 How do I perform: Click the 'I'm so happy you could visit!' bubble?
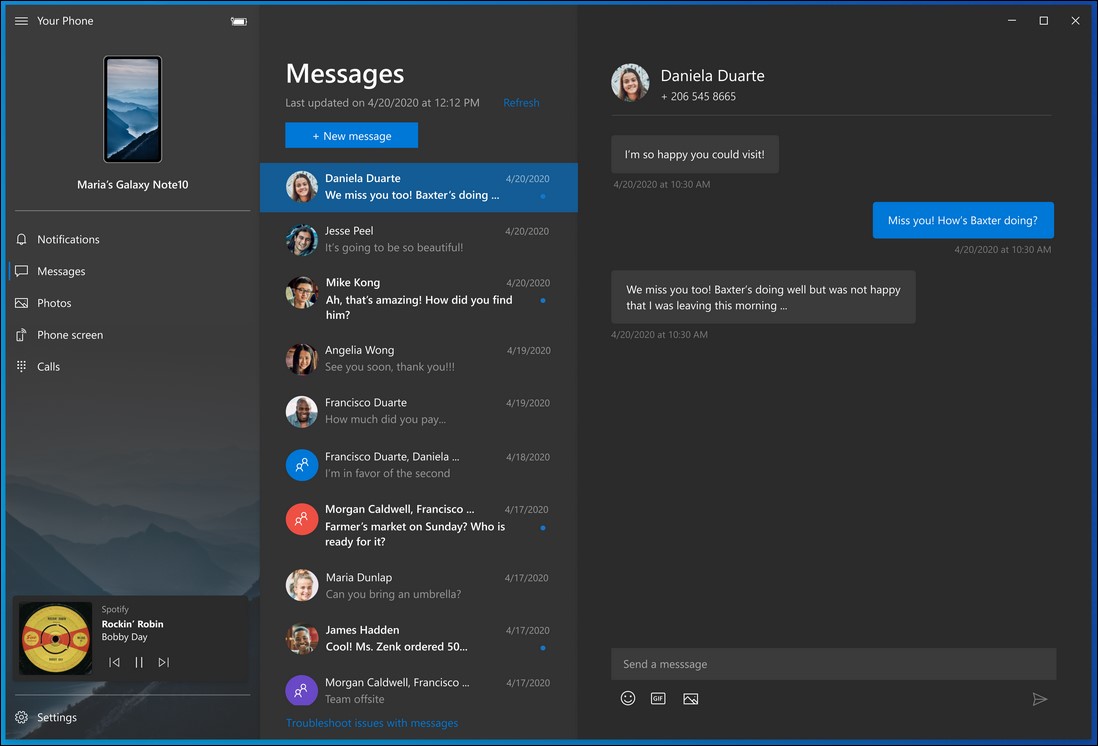[x=695, y=154]
